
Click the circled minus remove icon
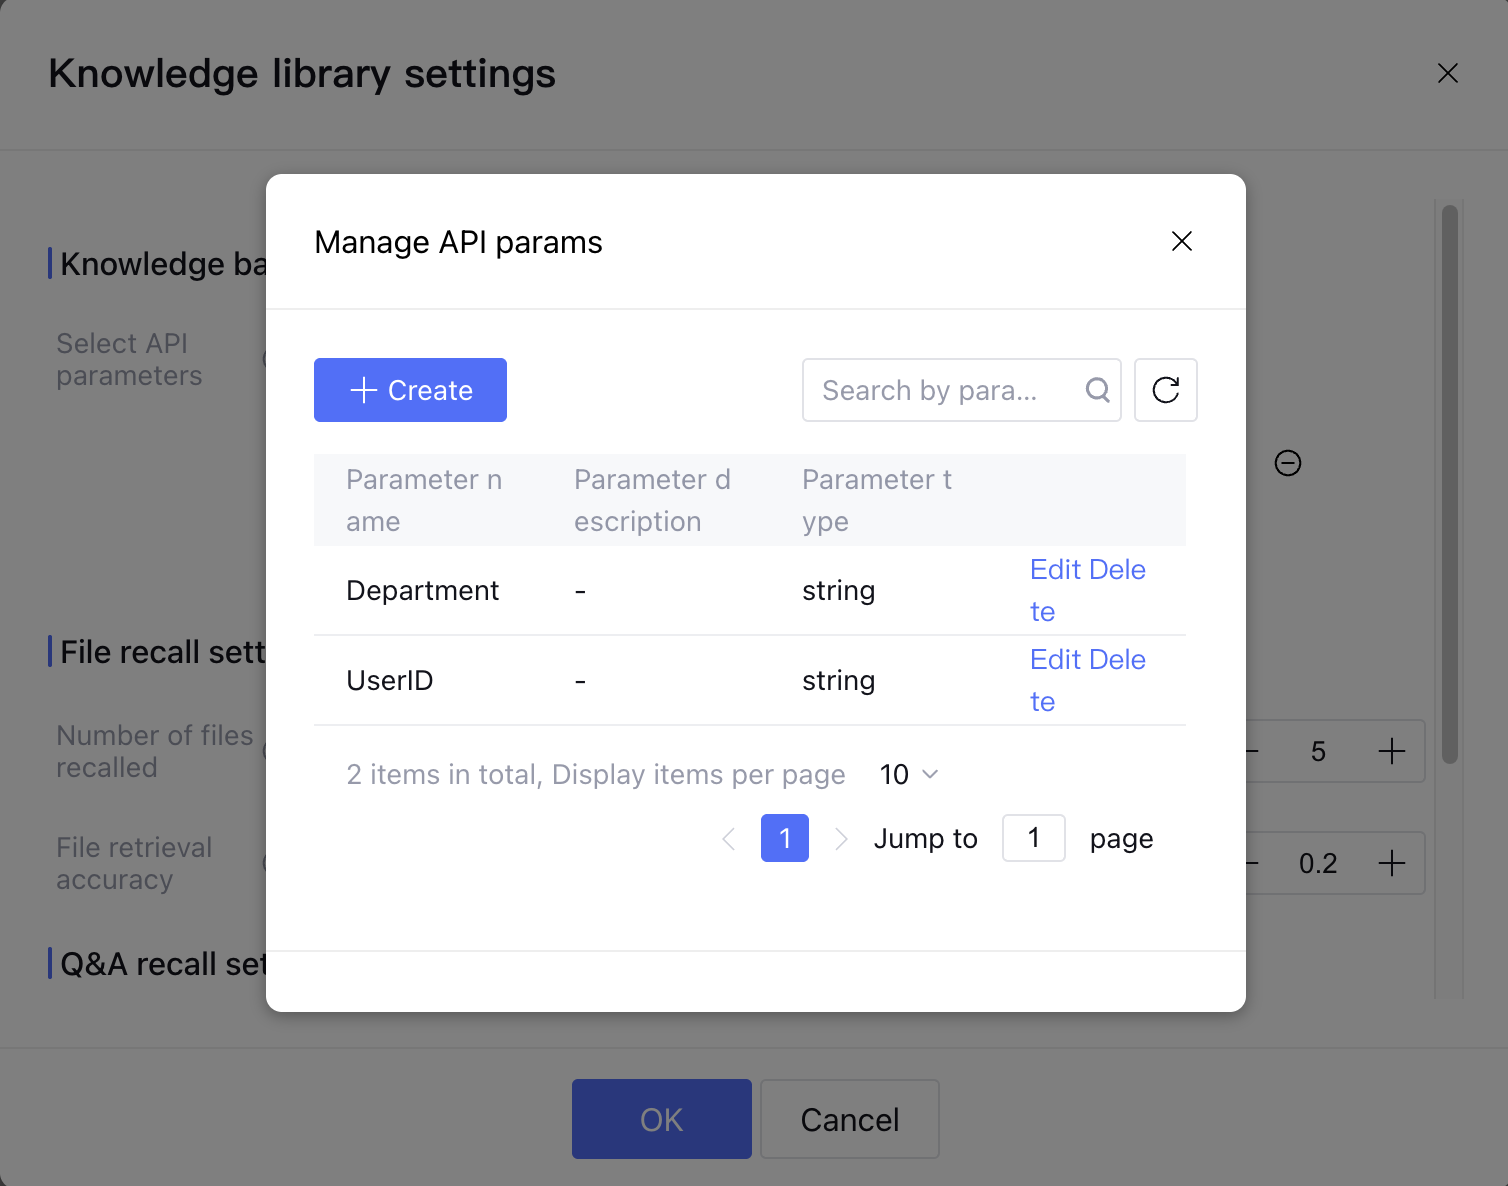coord(1288,463)
